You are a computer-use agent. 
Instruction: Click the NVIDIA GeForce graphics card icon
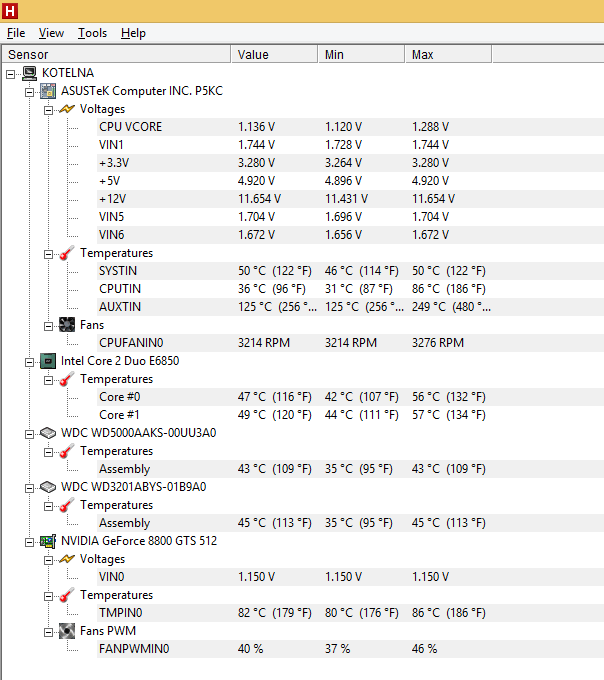click(x=48, y=541)
